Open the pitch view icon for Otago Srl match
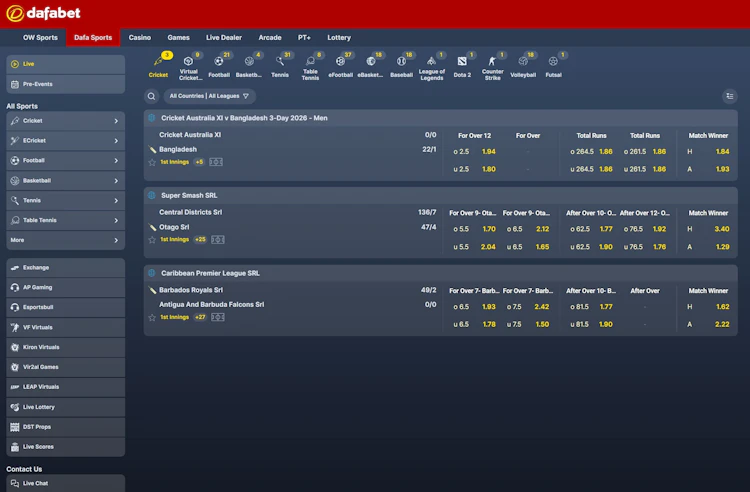 [218, 240]
